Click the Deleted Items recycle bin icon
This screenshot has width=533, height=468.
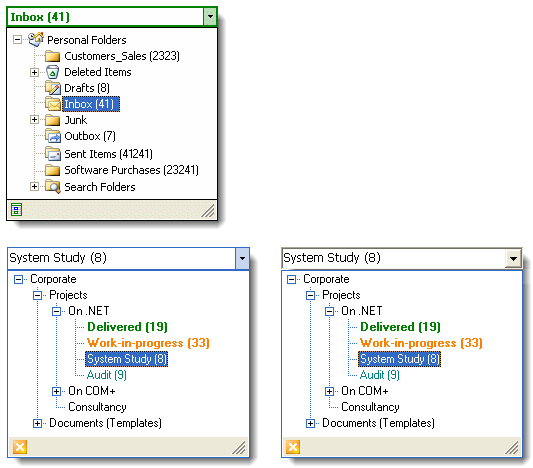[x=52, y=72]
